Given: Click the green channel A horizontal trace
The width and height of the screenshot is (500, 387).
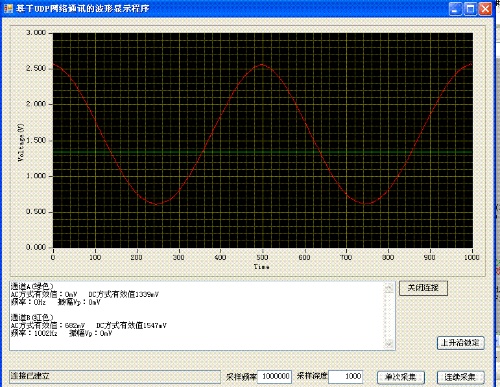Looking at the screenshot, I should 263,153.
